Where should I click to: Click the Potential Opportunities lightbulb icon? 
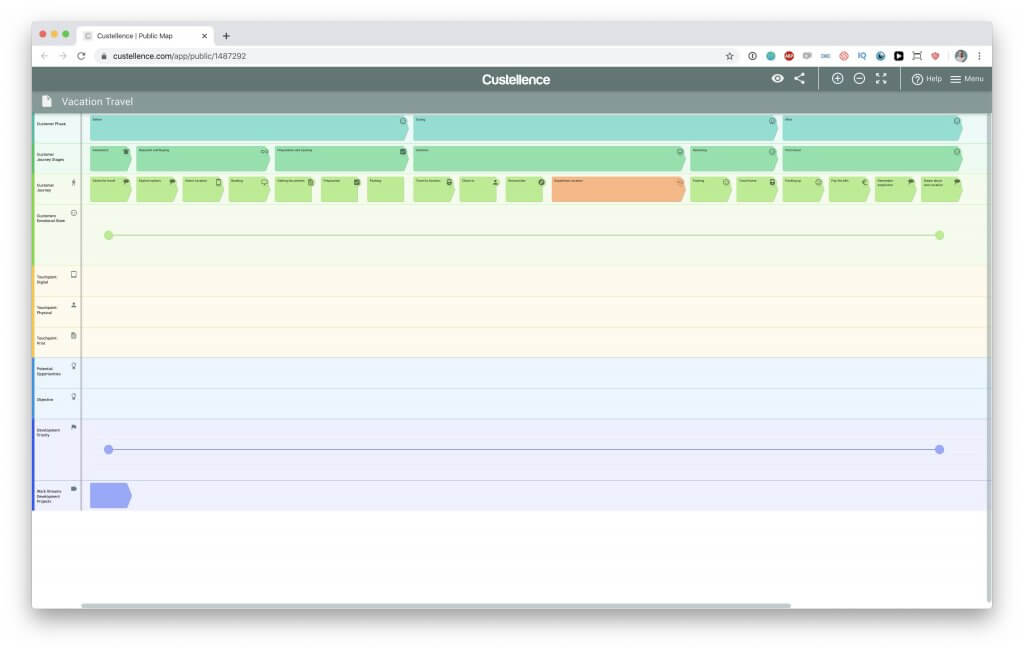pyautogui.click(x=74, y=366)
